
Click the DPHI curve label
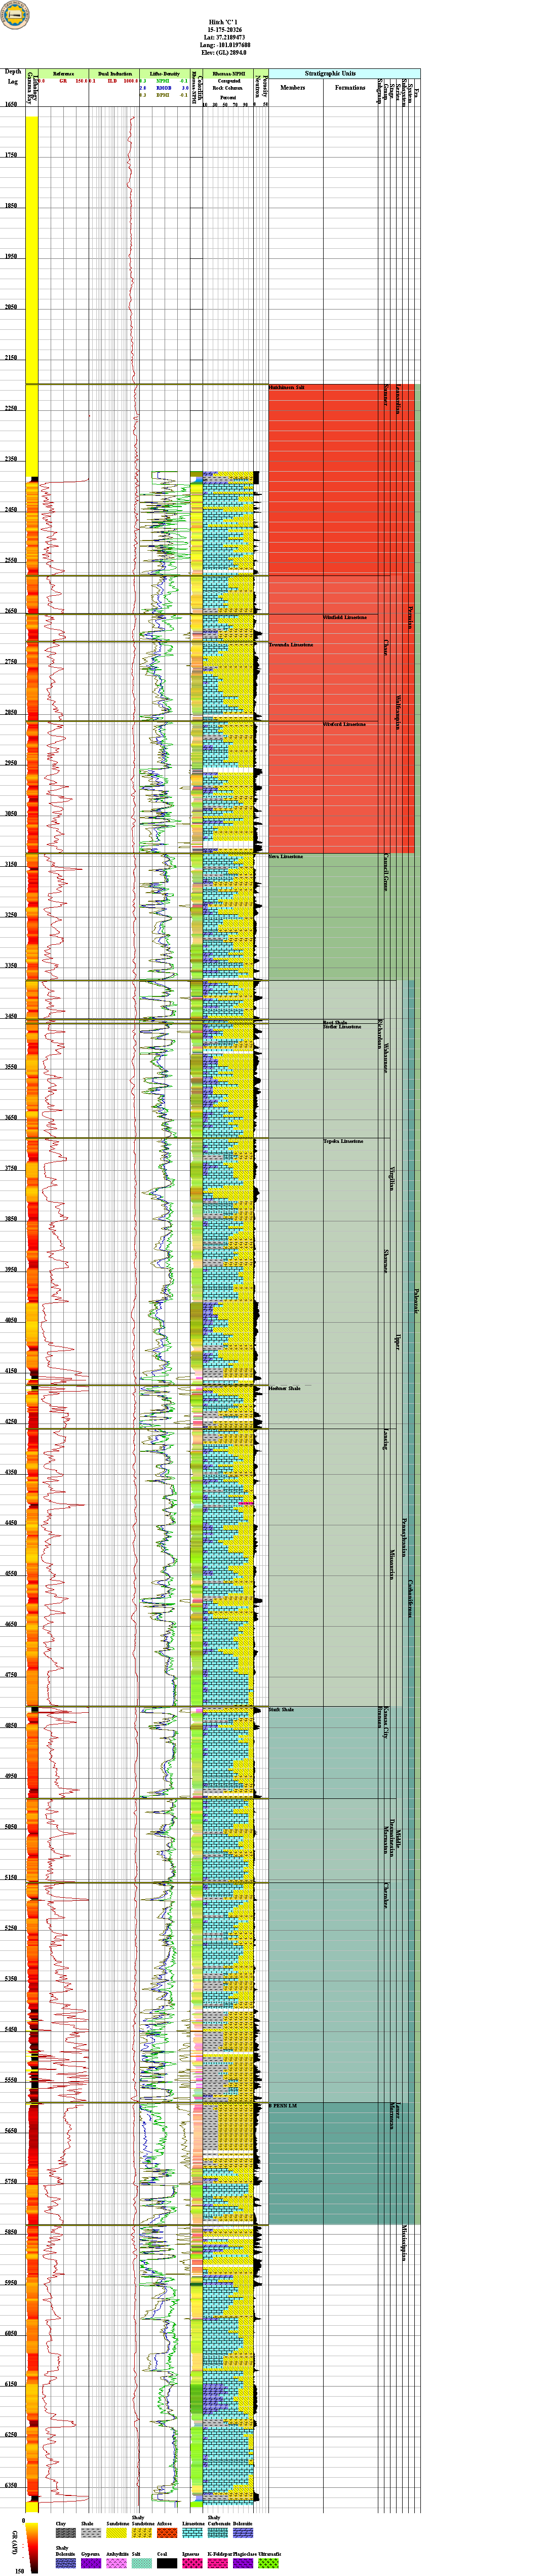click(x=163, y=95)
